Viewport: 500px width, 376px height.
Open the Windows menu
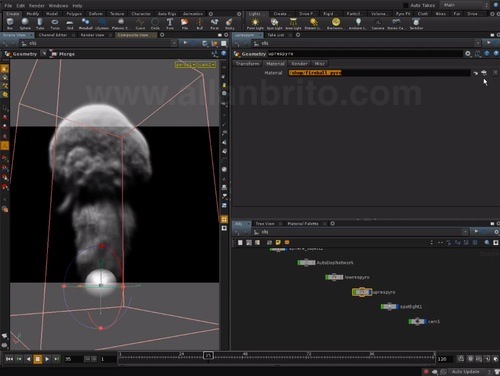tap(58, 6)
